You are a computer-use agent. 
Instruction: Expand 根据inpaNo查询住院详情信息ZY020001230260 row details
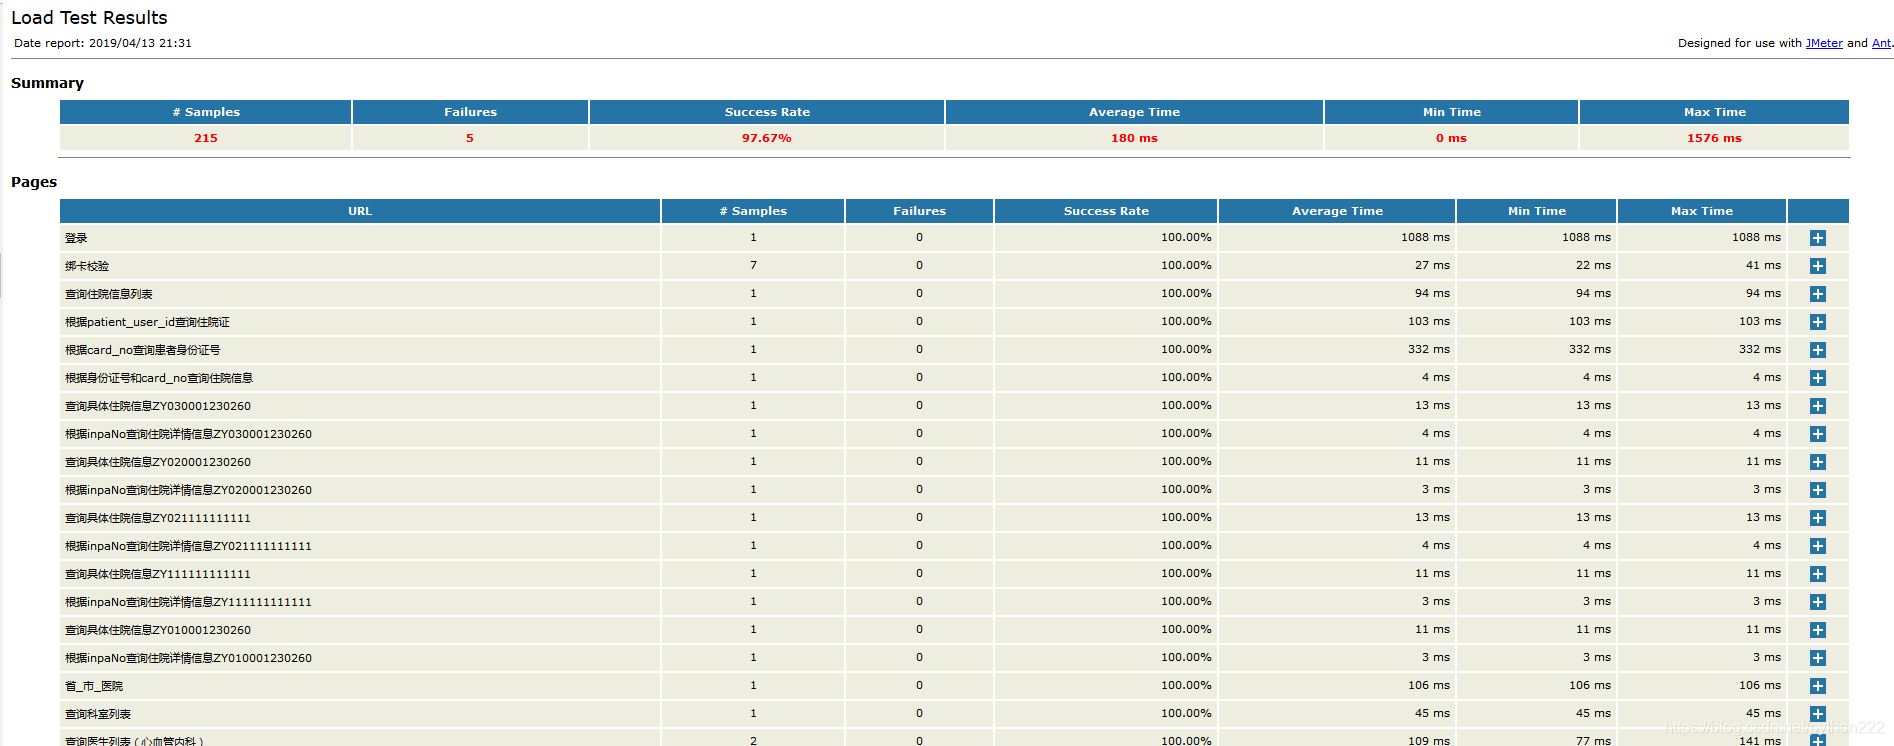point(1818,490)
